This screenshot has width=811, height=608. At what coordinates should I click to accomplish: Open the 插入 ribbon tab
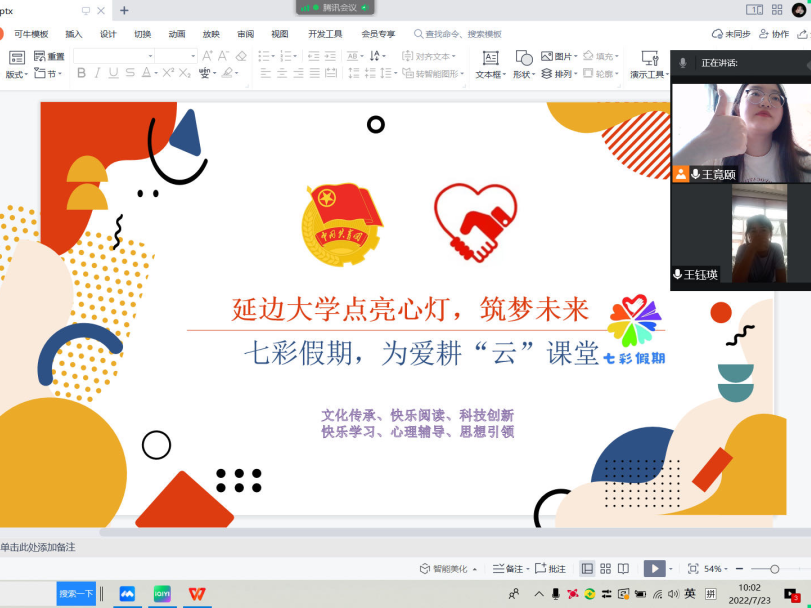click(73, 34)
